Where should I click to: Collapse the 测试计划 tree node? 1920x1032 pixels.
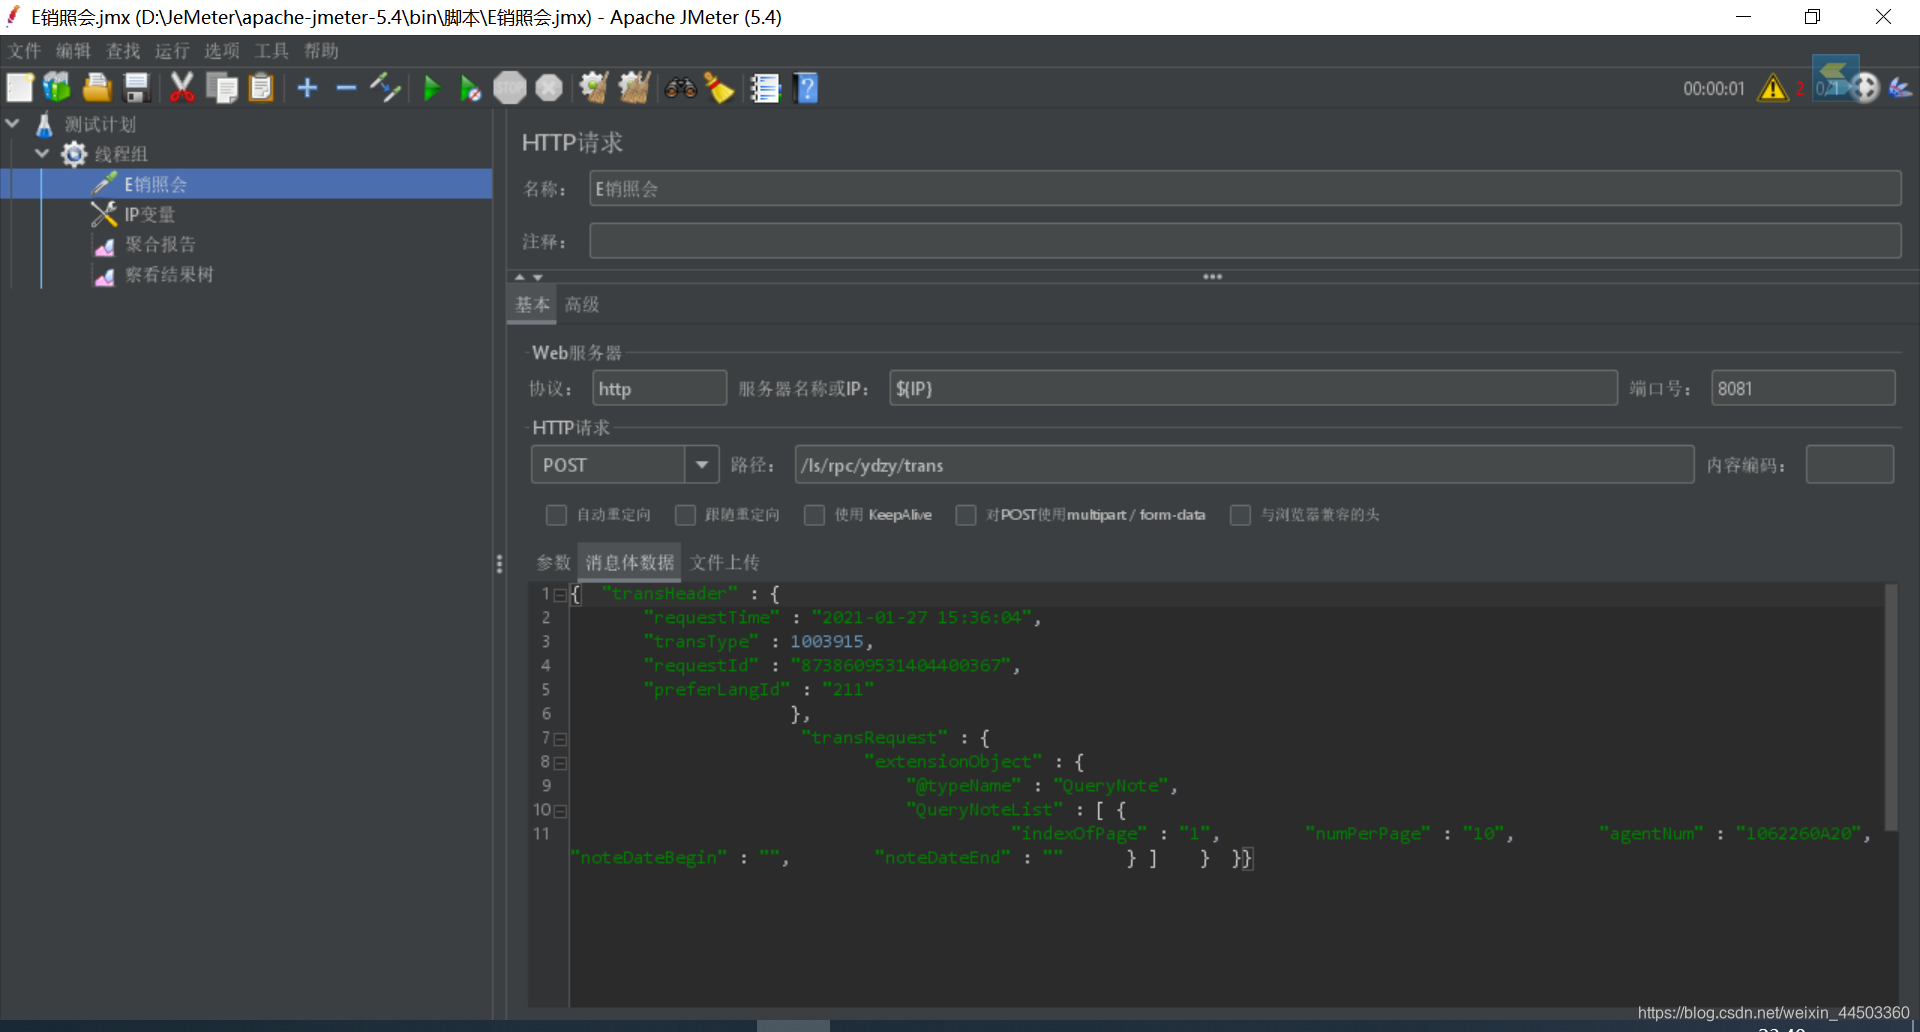[13, 124]
